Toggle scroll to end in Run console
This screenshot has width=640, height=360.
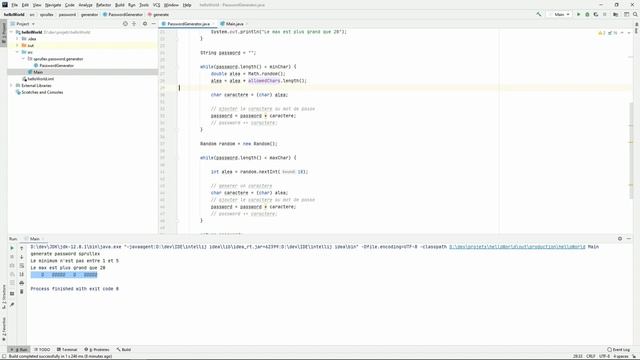[22, 274]
